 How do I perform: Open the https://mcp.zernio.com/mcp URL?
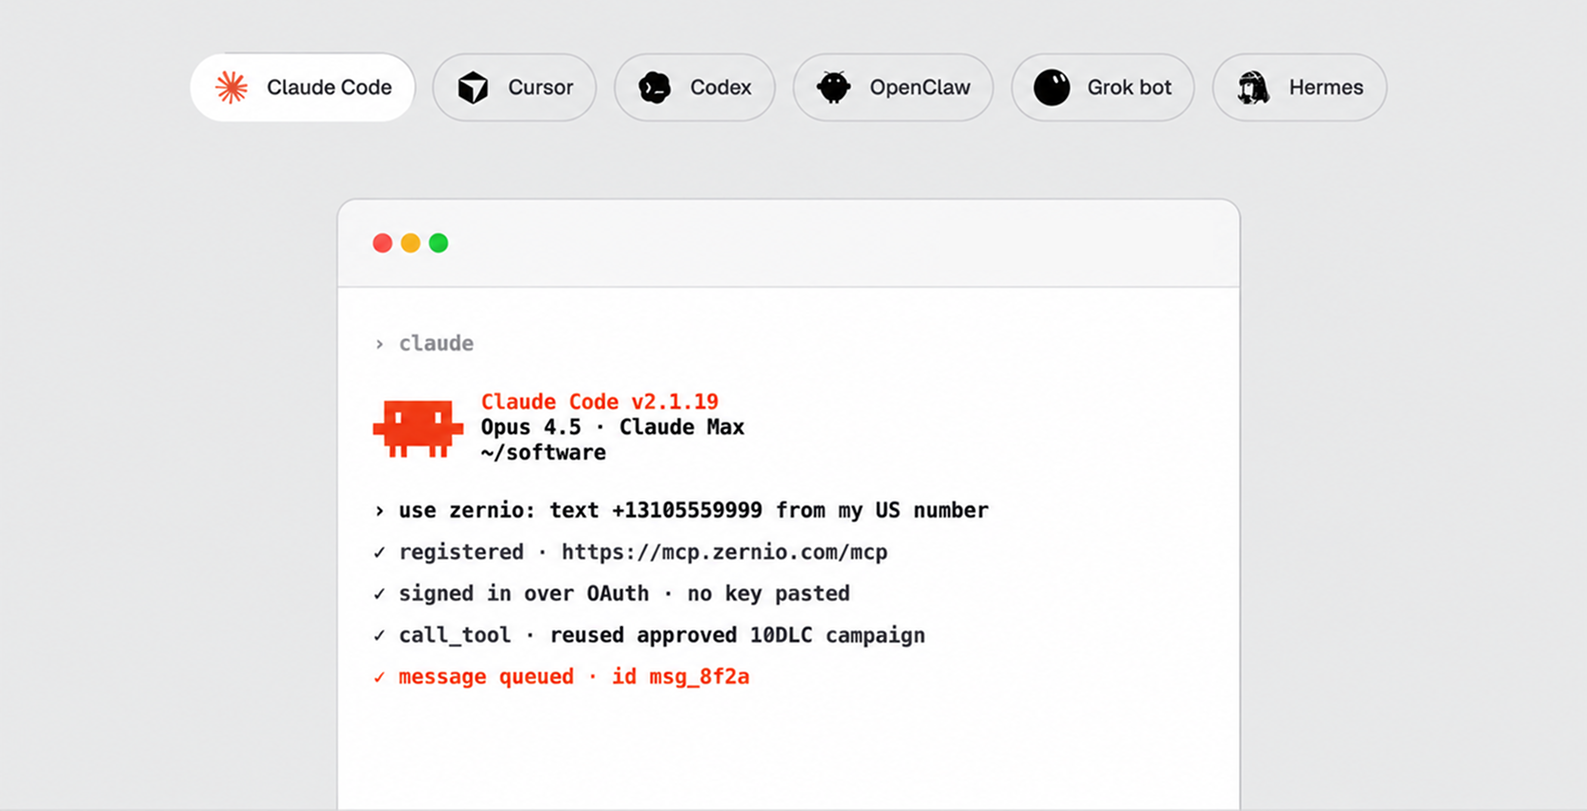724,552
